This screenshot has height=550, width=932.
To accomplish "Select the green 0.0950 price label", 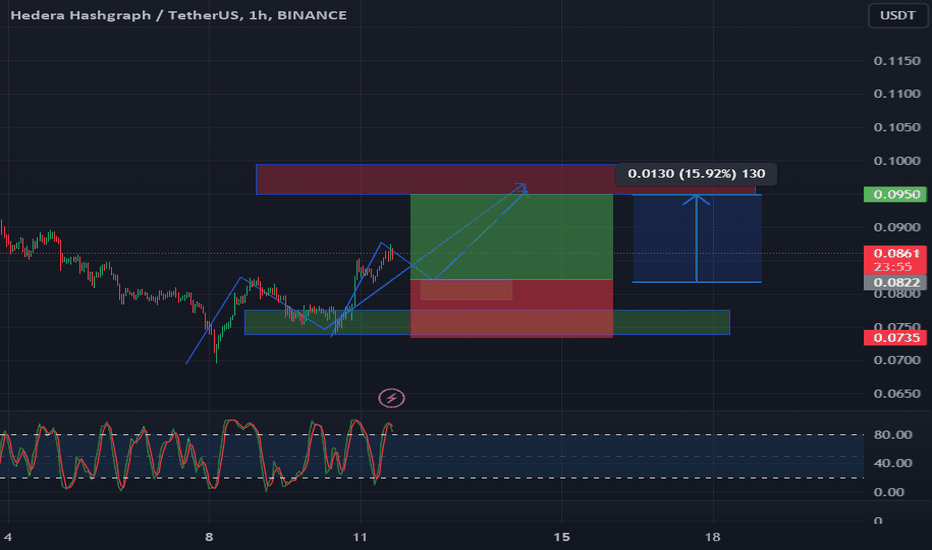I will pyautogui.click(x=895, y=194).
